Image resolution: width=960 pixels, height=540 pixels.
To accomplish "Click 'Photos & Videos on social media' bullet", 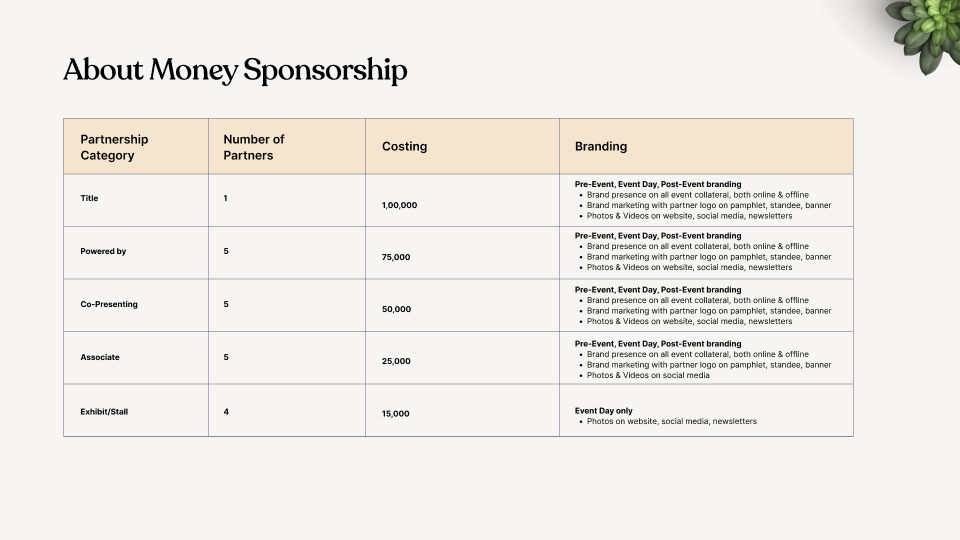I will (648, 375).
